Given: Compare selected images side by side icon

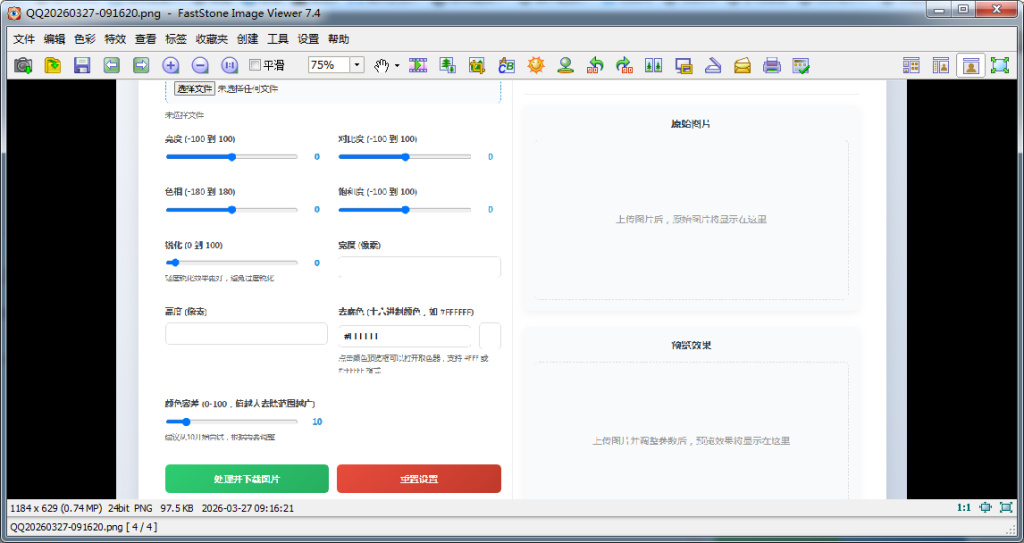Looking at the screenshot, I should coord(654,65).
